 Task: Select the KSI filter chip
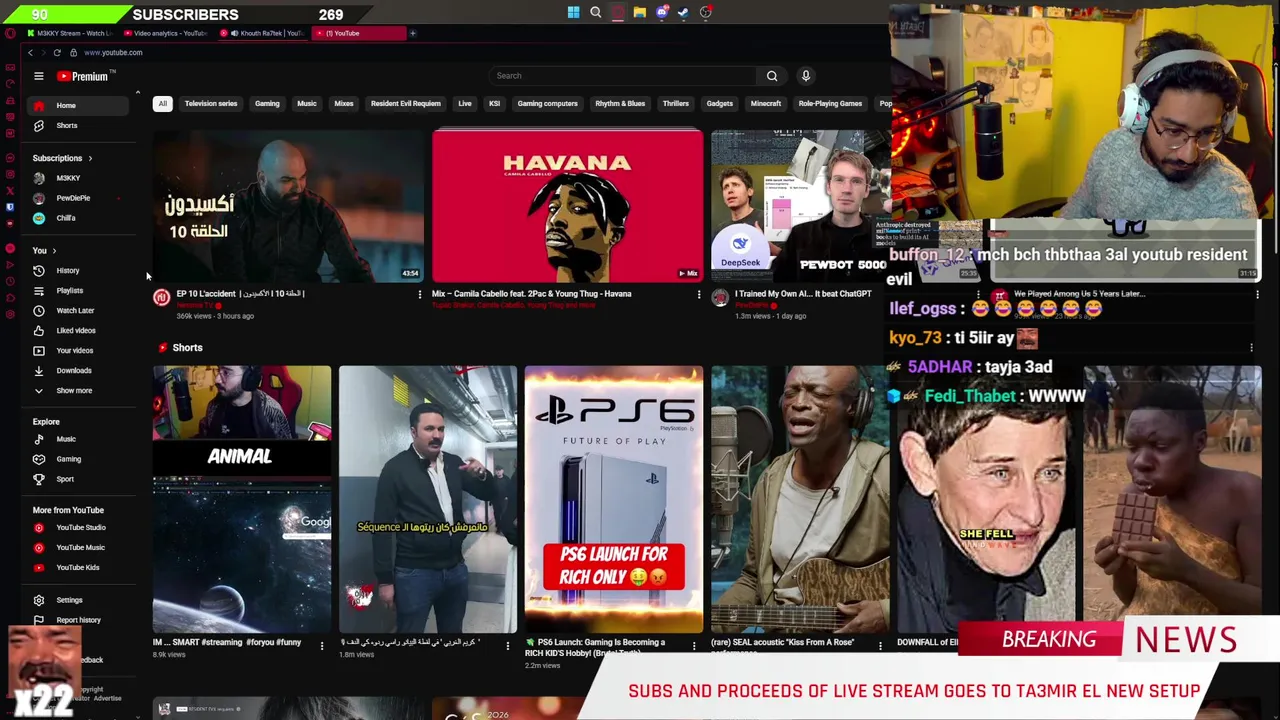pyautogui.click(x=494, y=104)
